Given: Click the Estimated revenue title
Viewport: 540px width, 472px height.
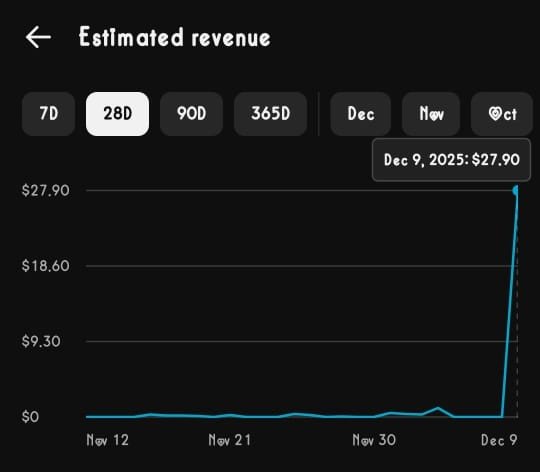Looking at the screenshot, I should pos(175,37).
